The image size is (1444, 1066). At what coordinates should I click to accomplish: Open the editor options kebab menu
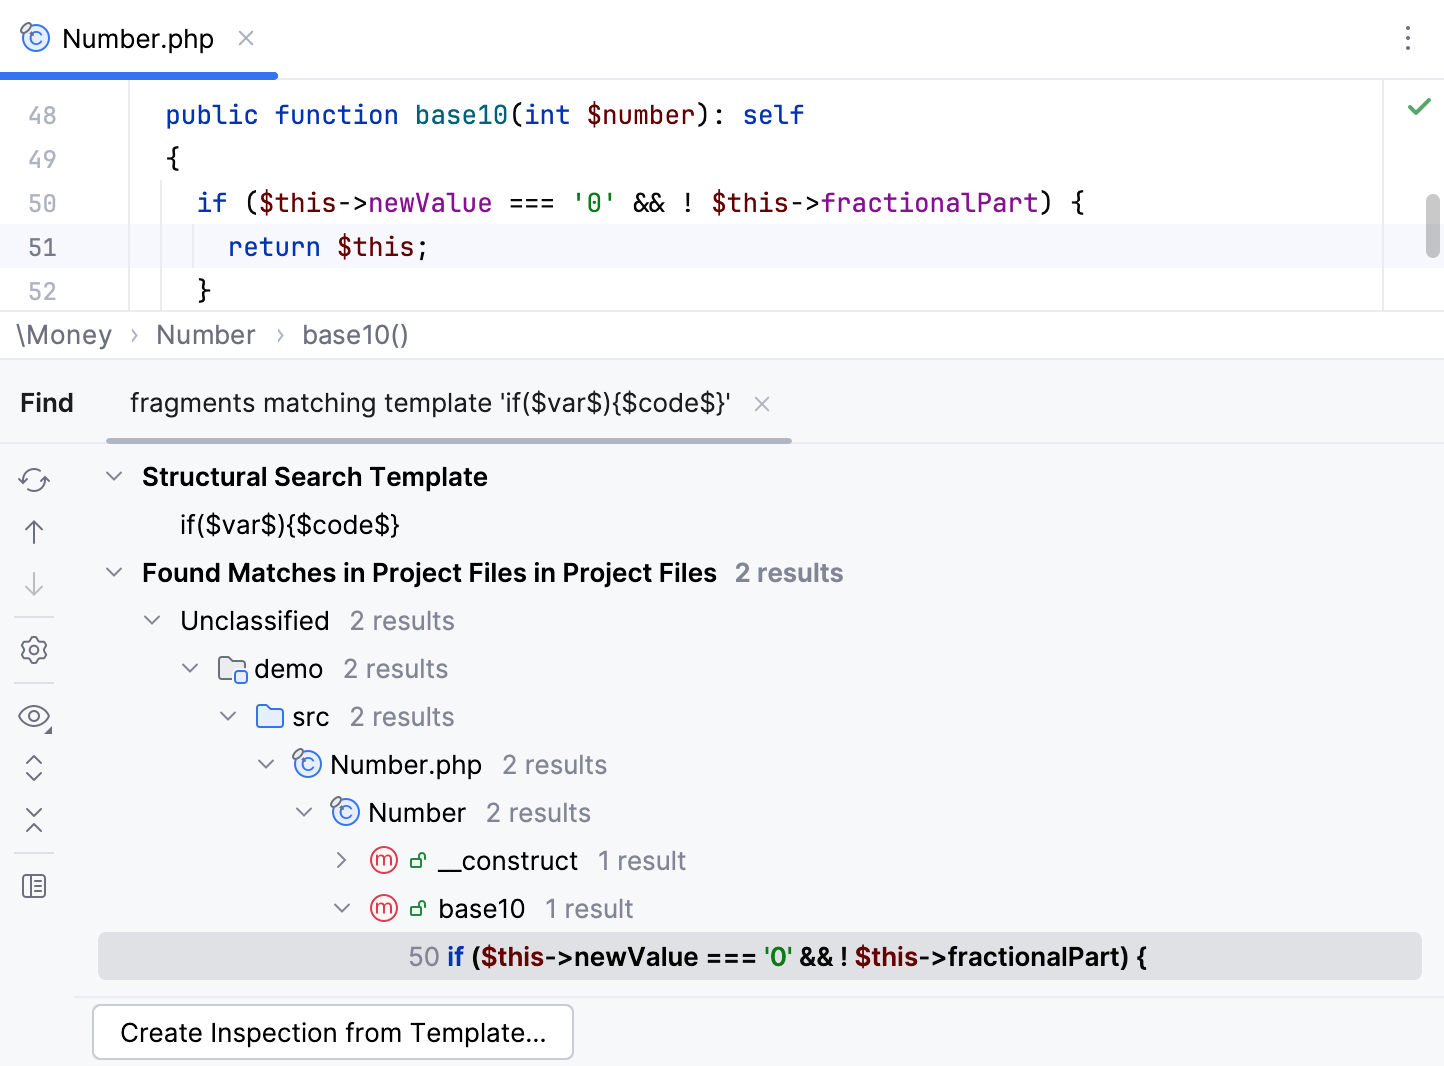(1407, 38)
